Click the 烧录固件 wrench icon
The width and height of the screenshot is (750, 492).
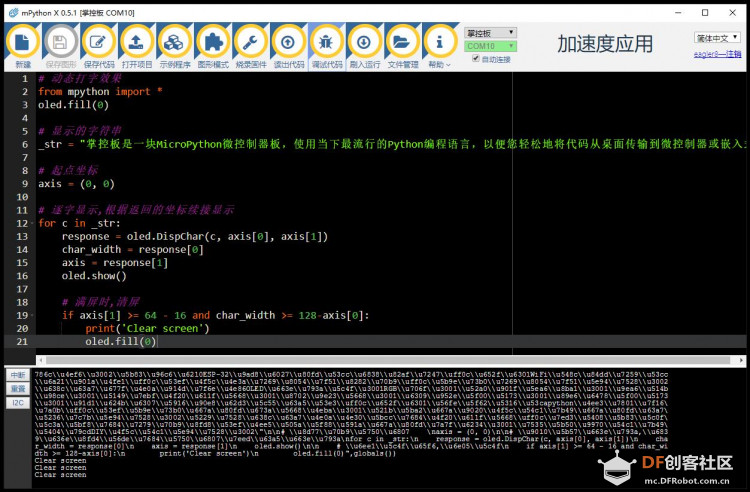250,43
